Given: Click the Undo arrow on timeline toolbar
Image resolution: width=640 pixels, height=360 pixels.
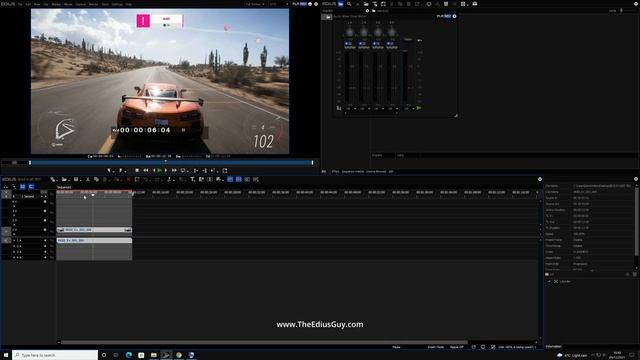Looking at the screenshot, I should [x=146, y=179].
